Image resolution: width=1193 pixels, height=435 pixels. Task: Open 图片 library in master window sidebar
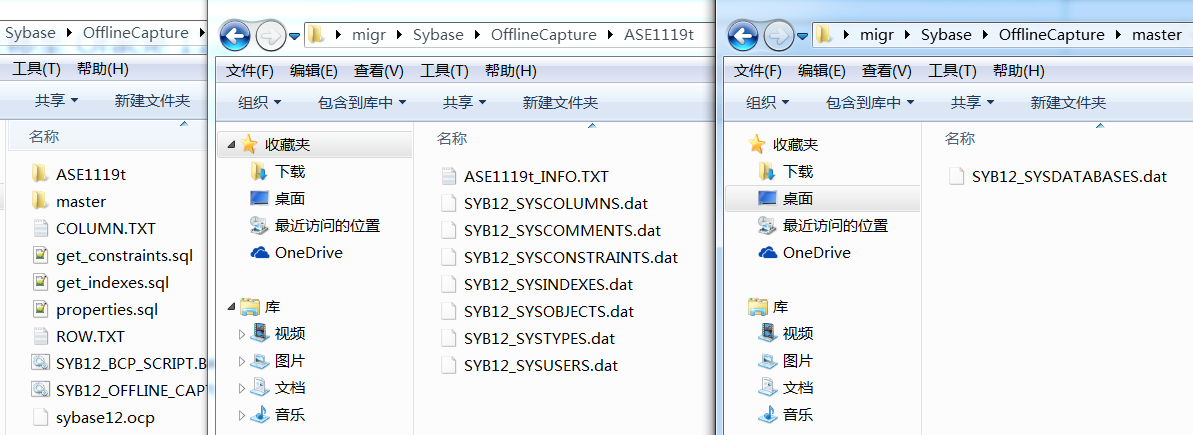(785, 360)
